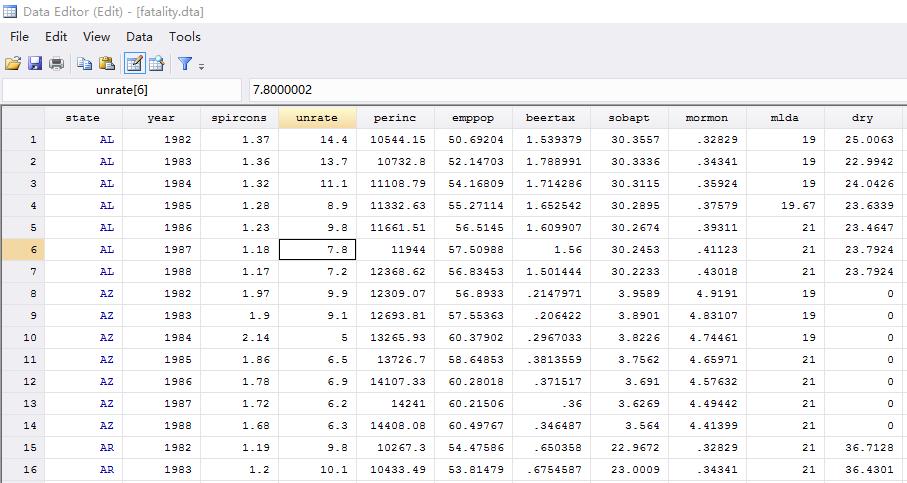Select the beertax column header
Image resolution: width=907 pixels, height=483 pixels.
click(551, 118)
